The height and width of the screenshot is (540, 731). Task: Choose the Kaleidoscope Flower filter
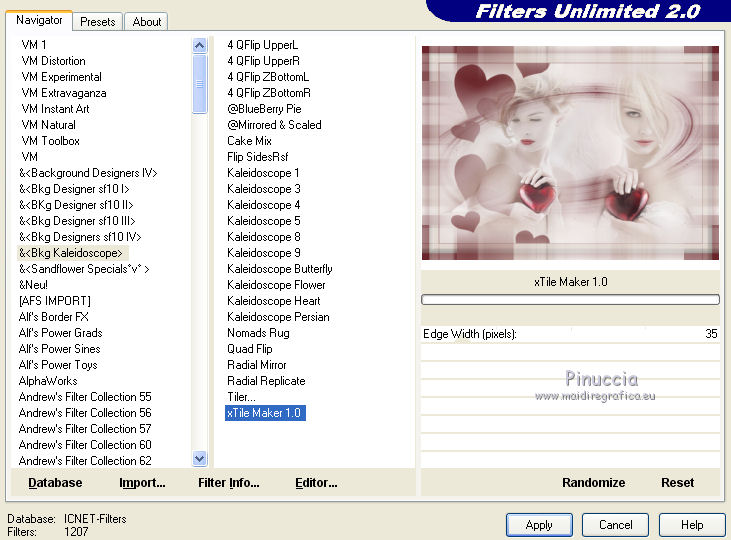276,285
